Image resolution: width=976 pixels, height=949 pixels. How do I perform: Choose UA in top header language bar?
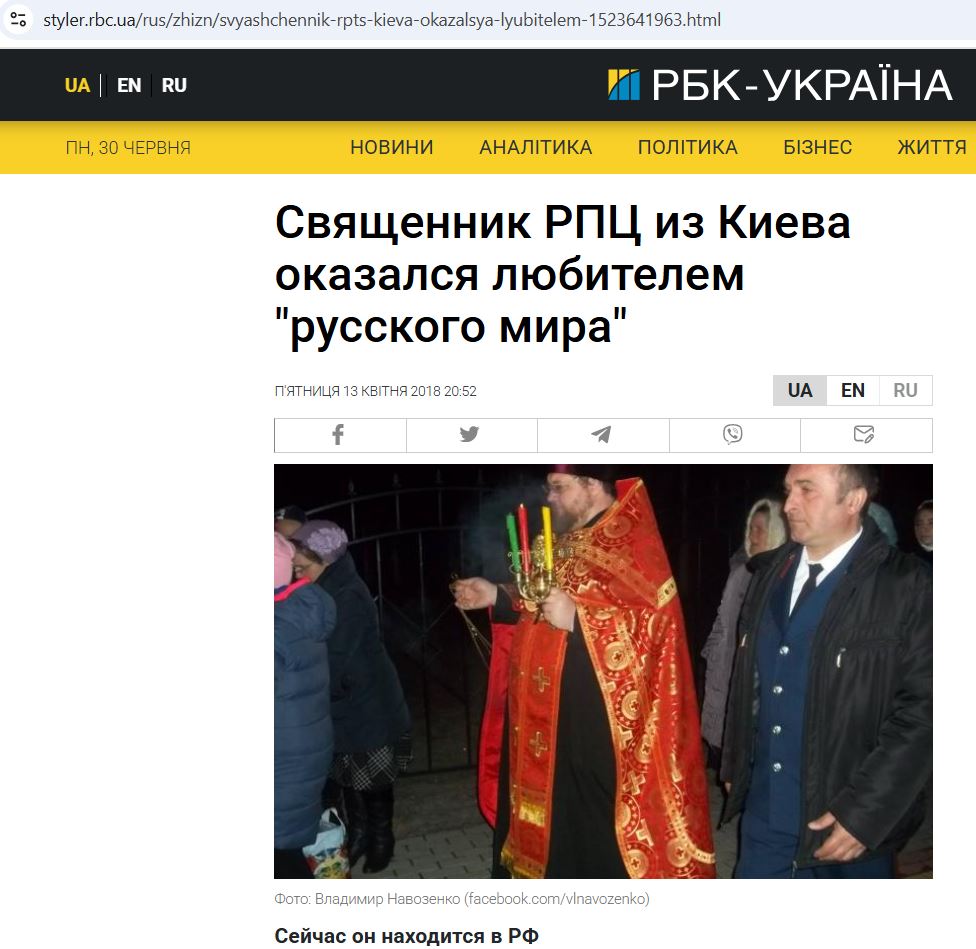click(x=77, y=85)
